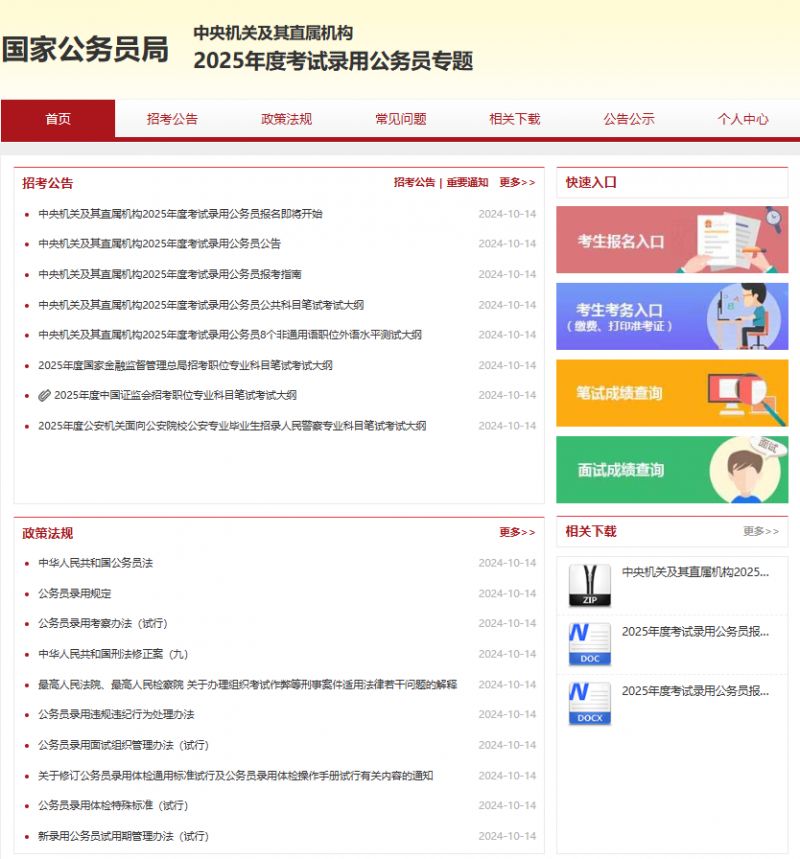Open the 个人中心 nav tab
The height and width of the screenshot is (859, 800).
pyautogui.click(x=743, y=119)
